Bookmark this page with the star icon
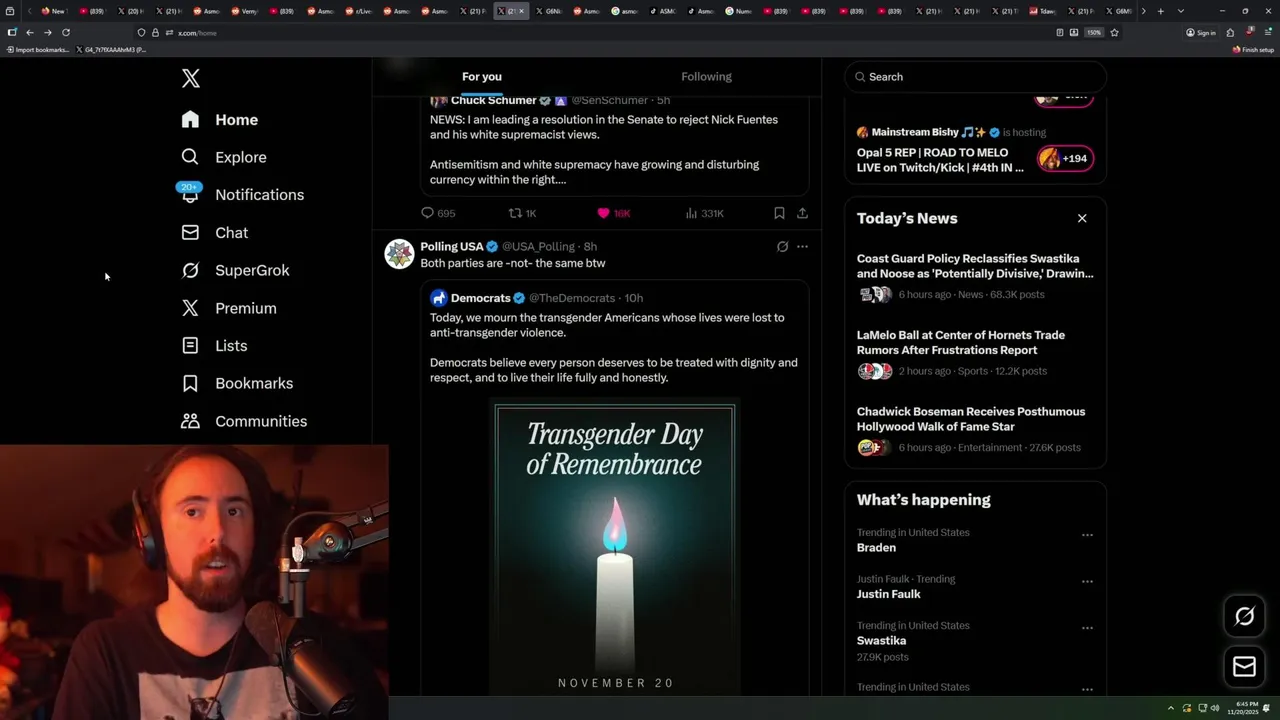 tap(1114, 33)
